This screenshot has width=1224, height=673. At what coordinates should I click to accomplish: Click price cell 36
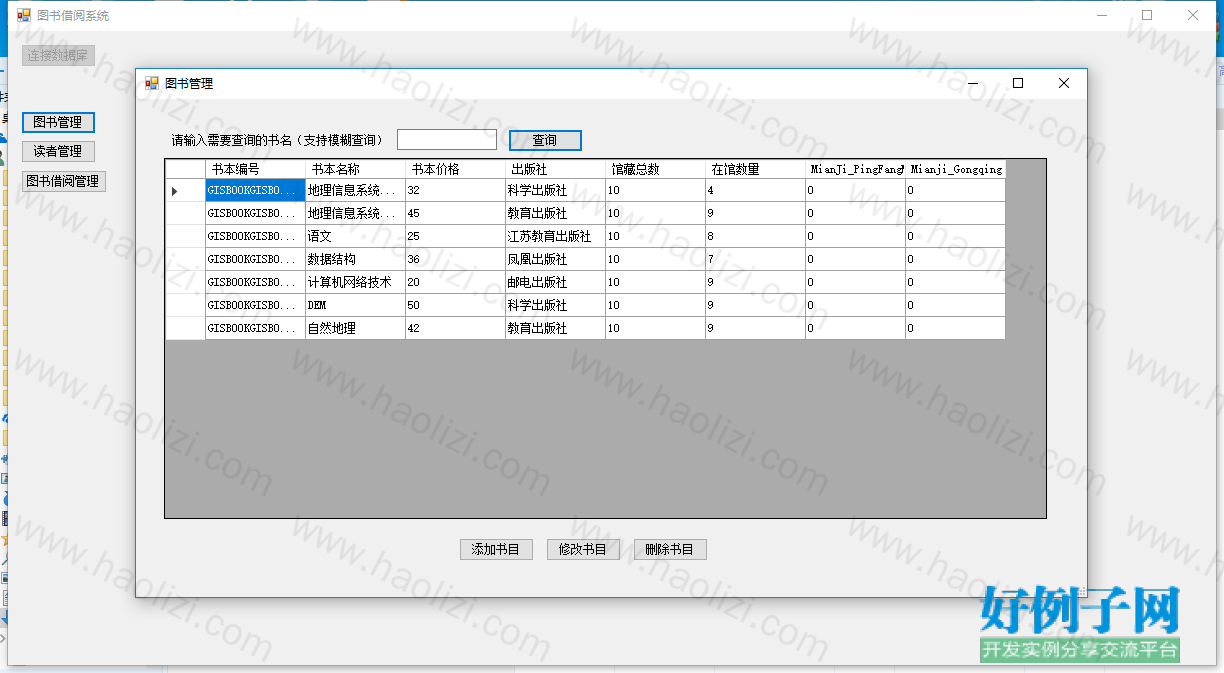455,259
